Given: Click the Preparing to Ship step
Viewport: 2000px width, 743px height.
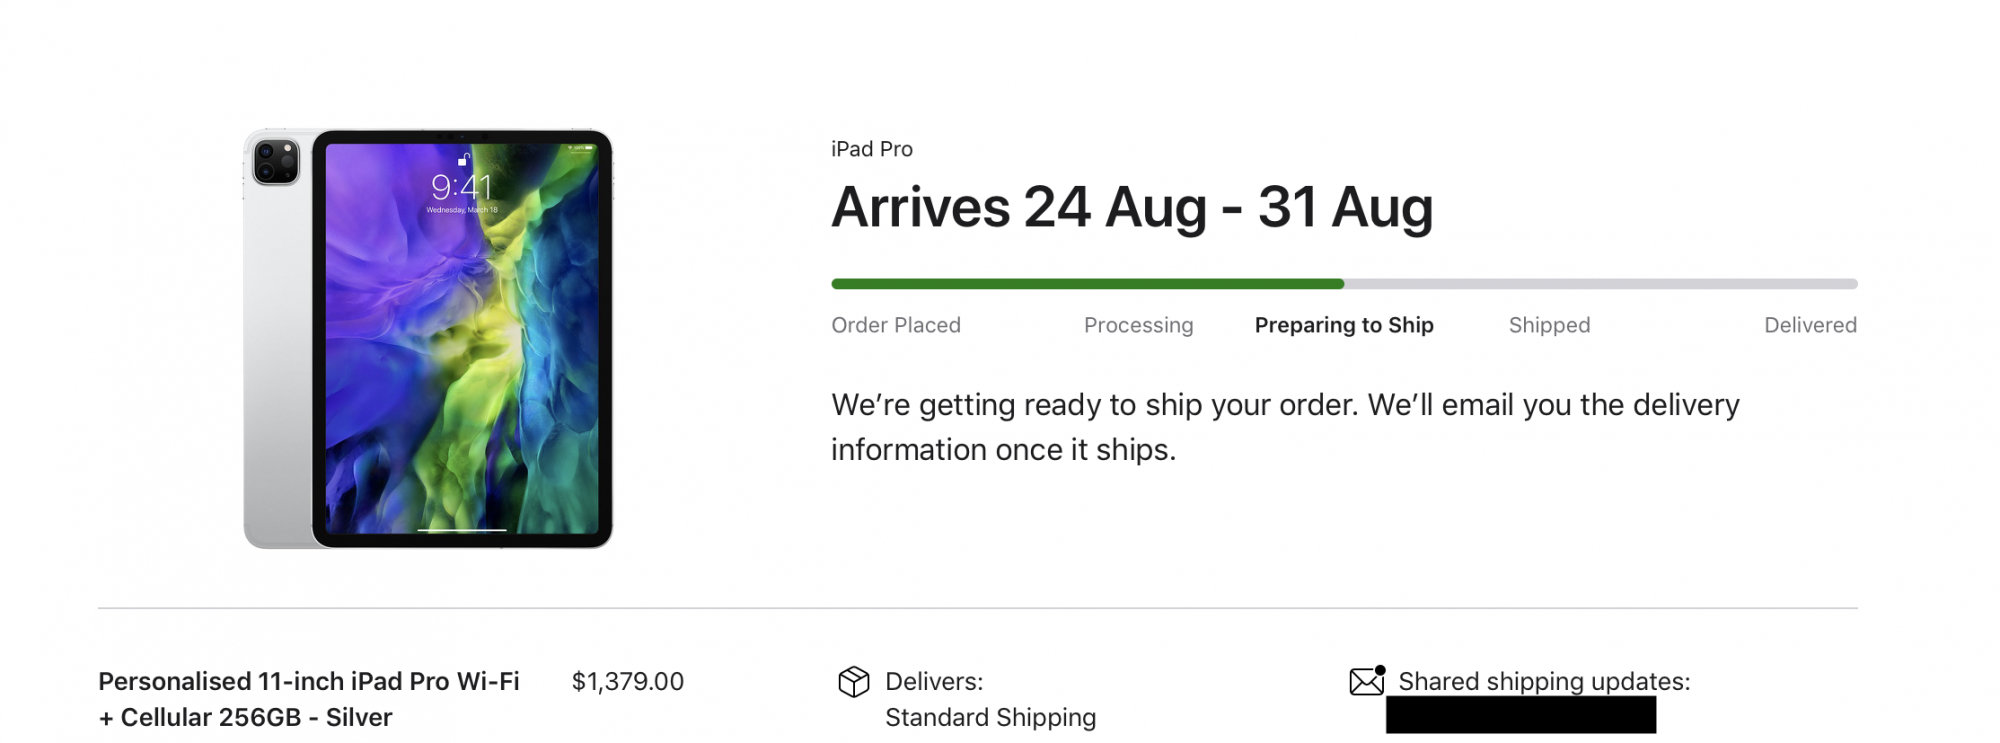Looking at the screenshot, I should pos(1343,325).
